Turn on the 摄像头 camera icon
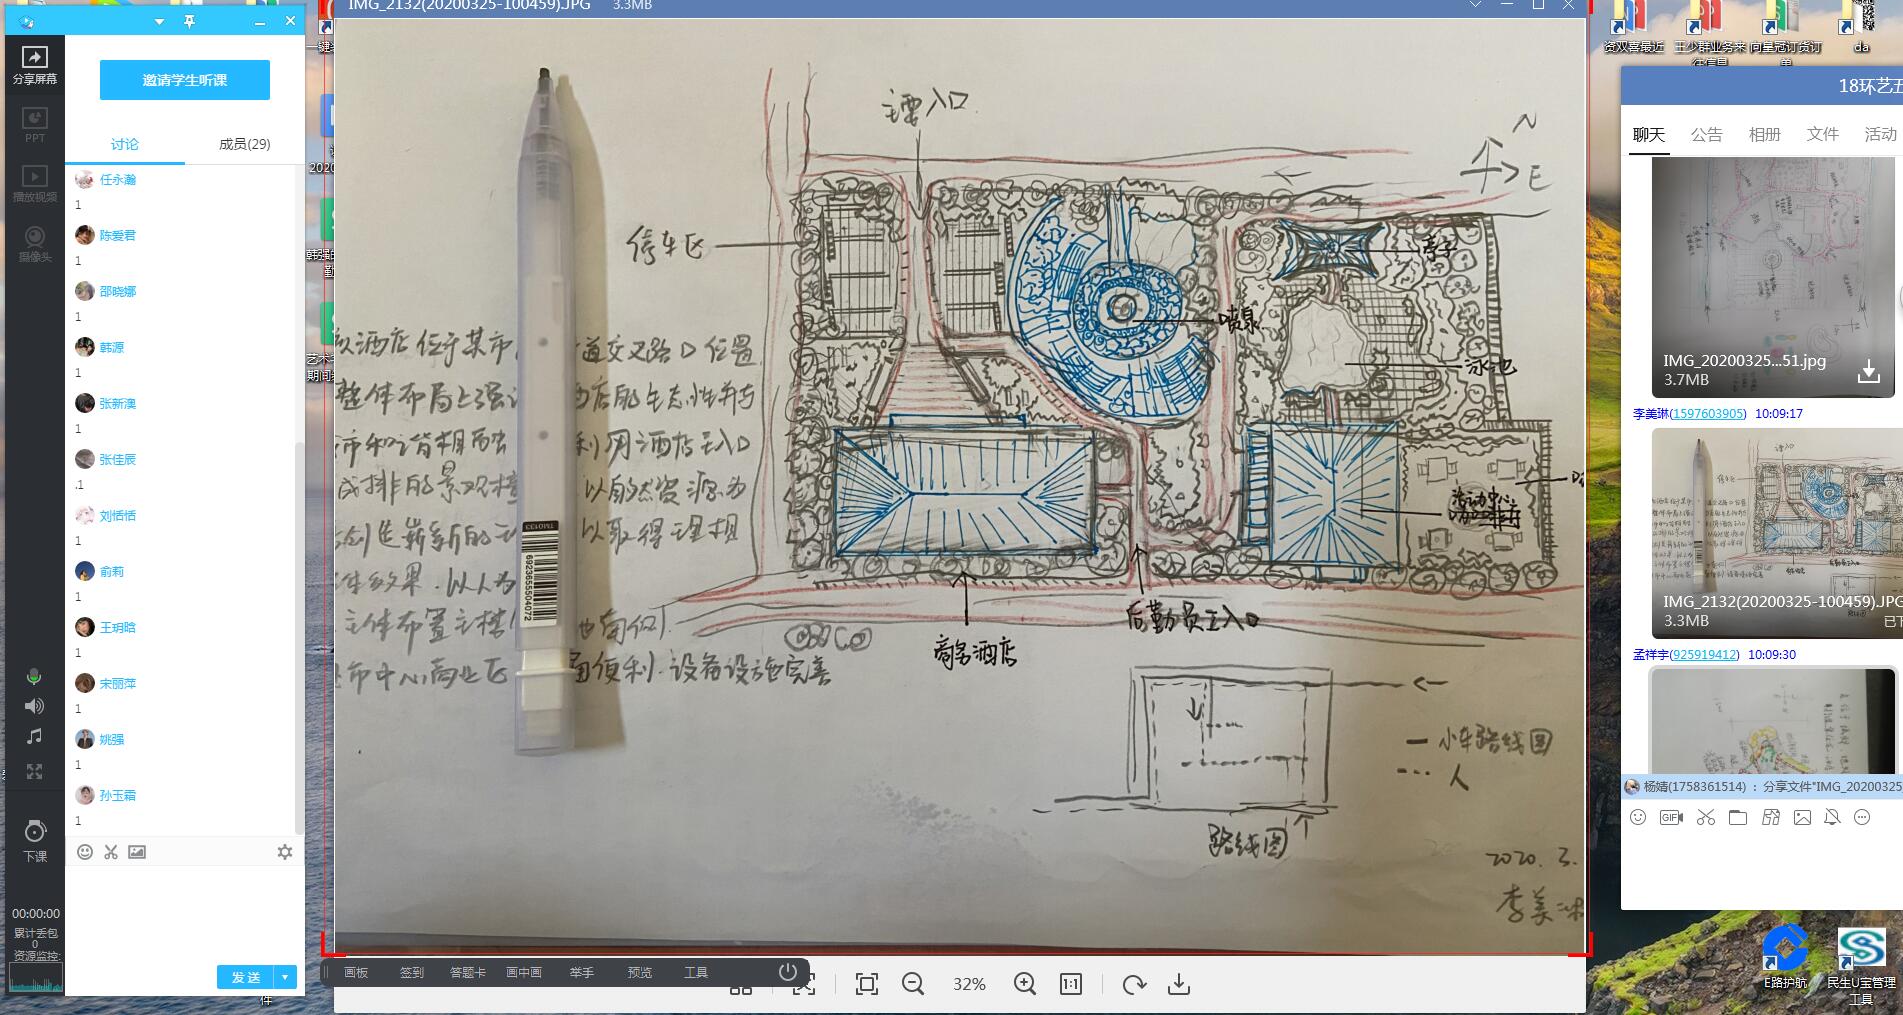Screen dimensions: 1903x1015 pyautogui.click(x=34, y=244)
